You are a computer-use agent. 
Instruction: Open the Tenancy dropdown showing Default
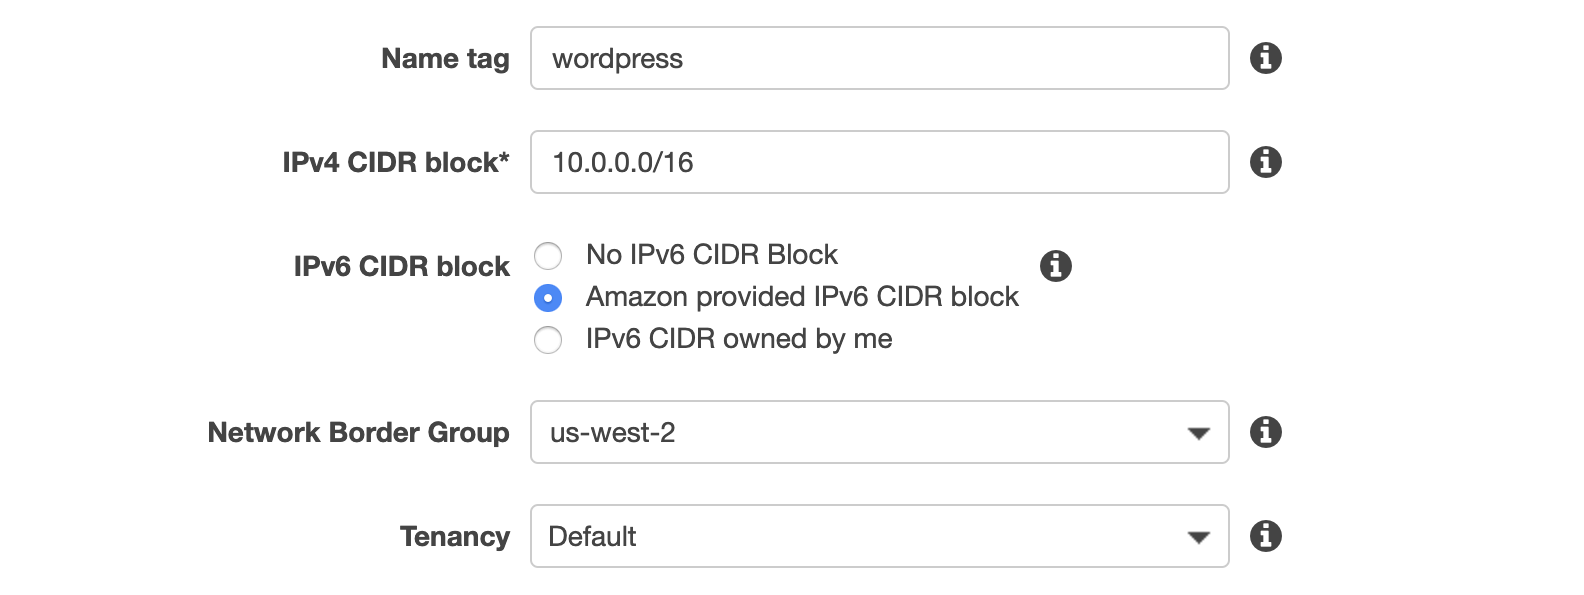(x=879, y=536)
